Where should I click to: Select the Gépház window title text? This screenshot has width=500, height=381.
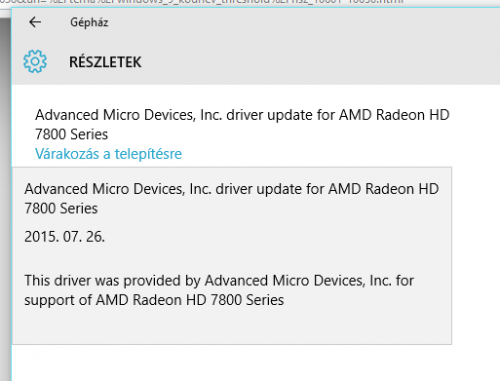point(89,23)
